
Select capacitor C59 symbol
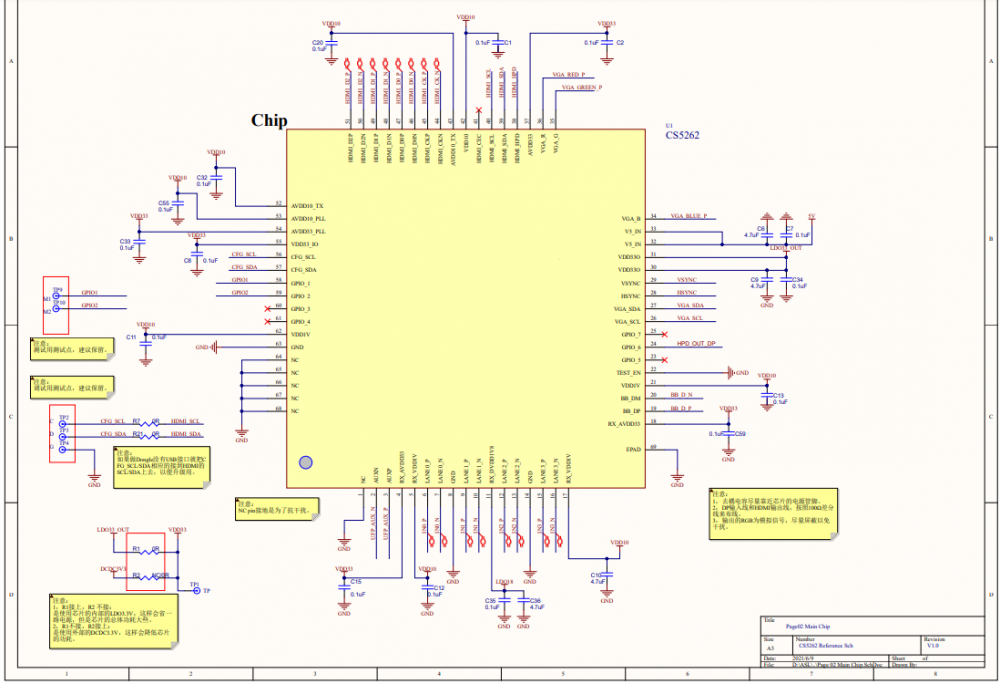click(728, 433)
